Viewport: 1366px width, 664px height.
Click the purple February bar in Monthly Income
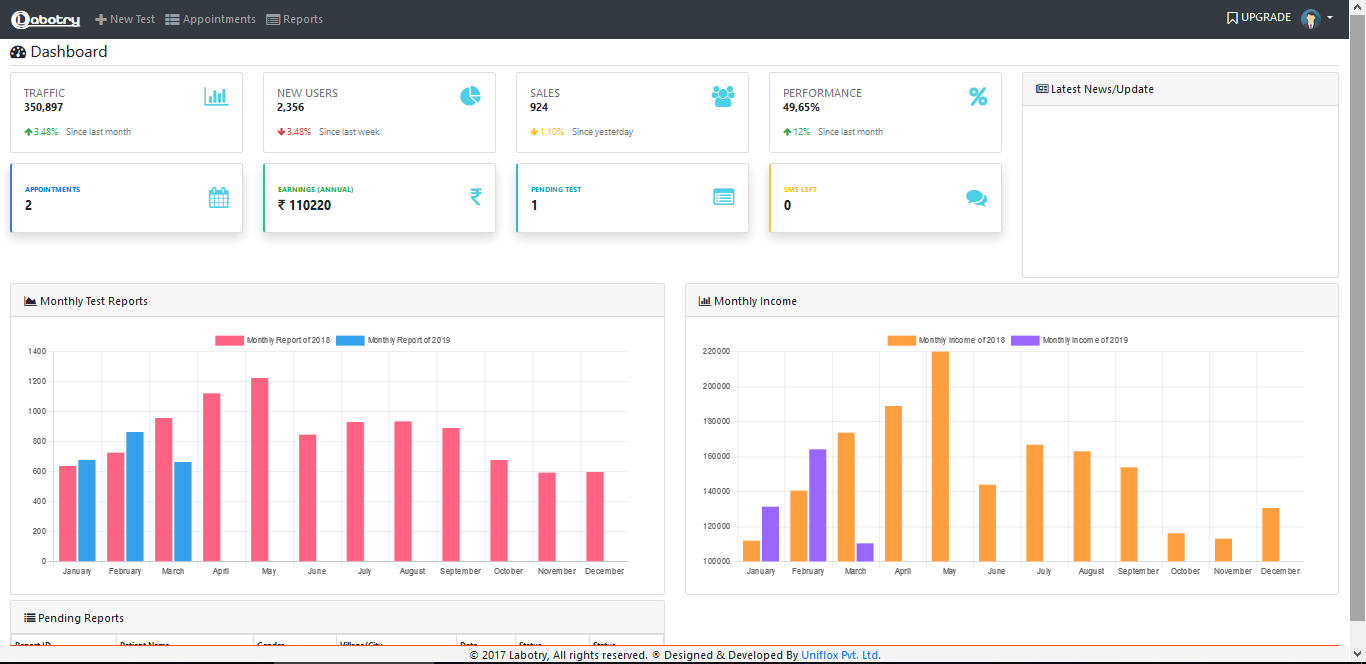pos(818,505)
